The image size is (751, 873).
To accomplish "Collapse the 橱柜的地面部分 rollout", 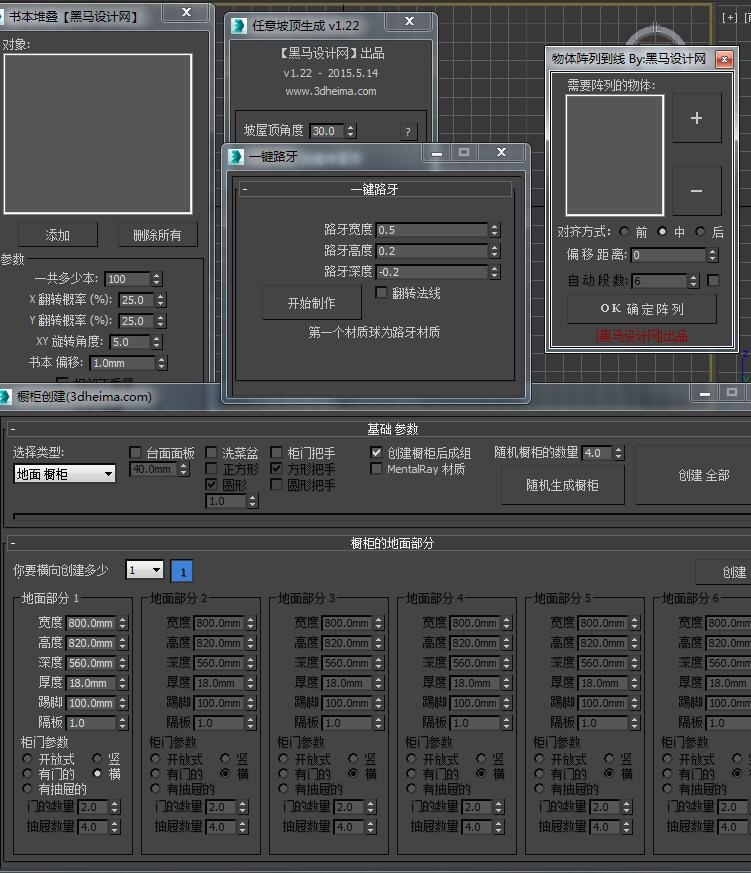I will click(12, 543).
